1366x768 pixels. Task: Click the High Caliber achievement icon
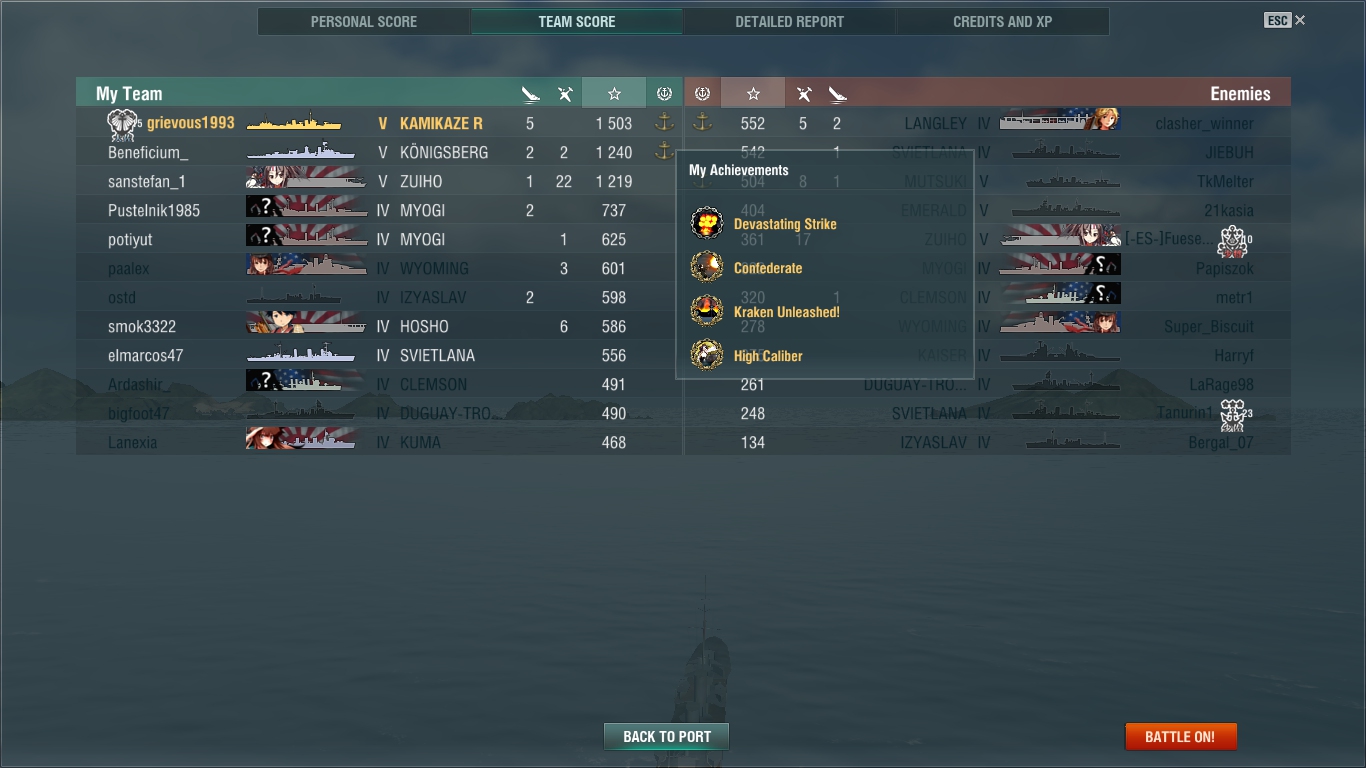707,356
